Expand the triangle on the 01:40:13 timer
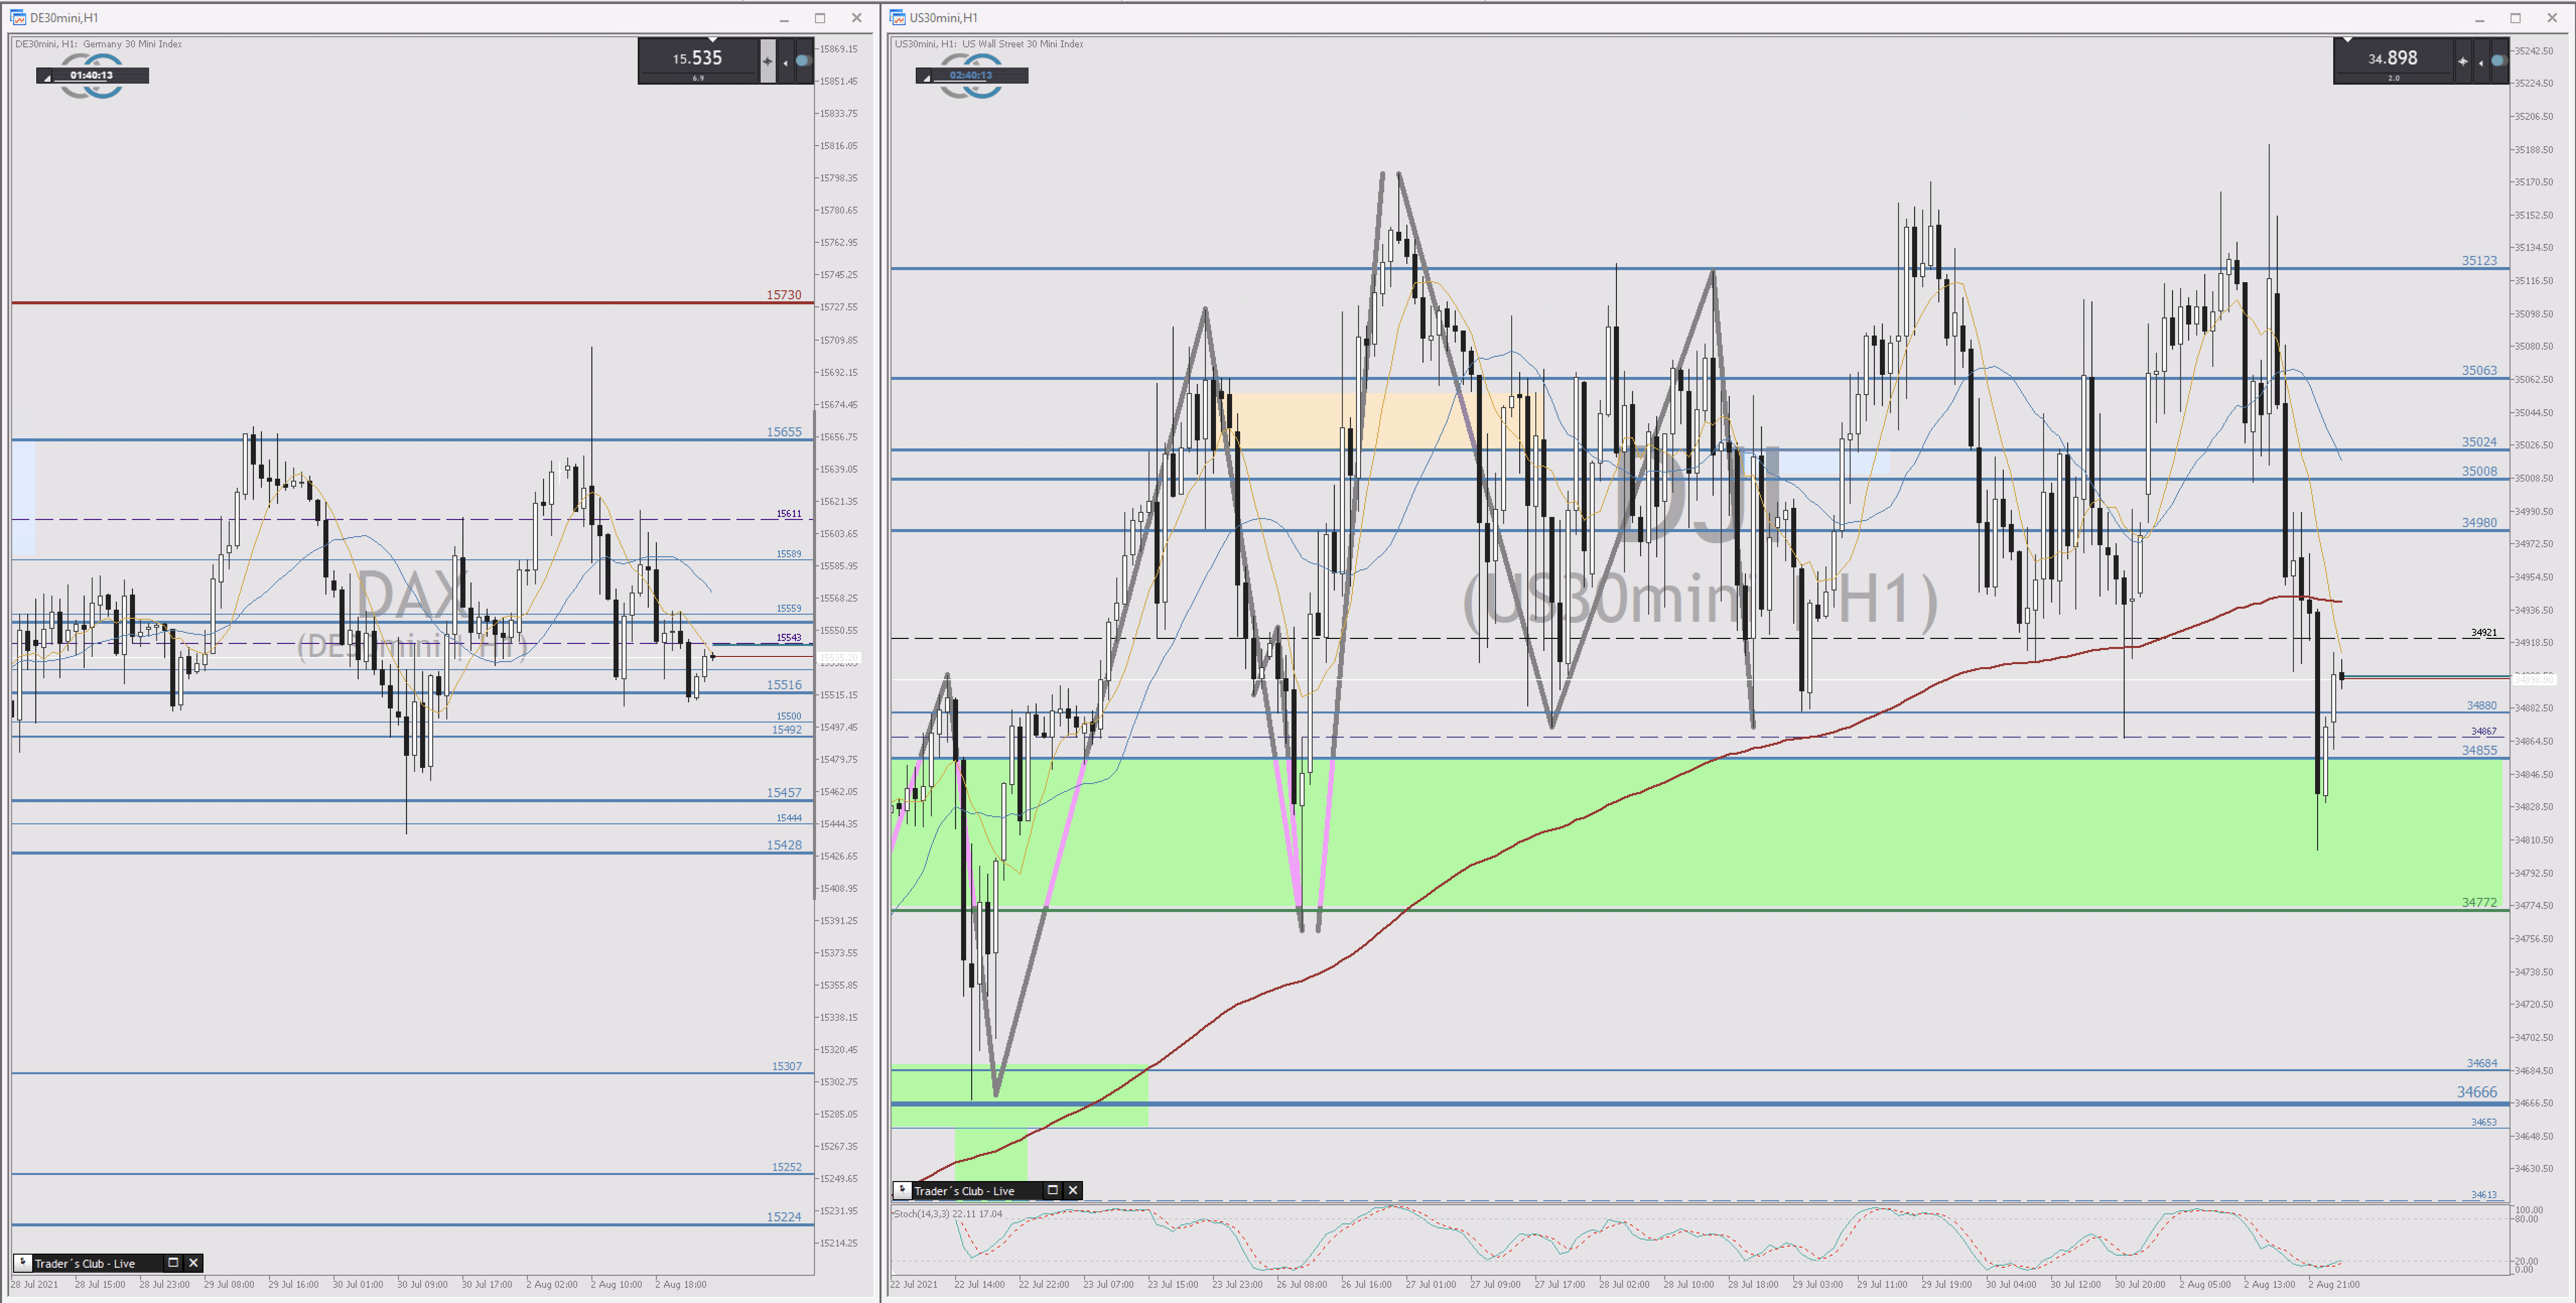The image size is (2576, 1303). 46,78
